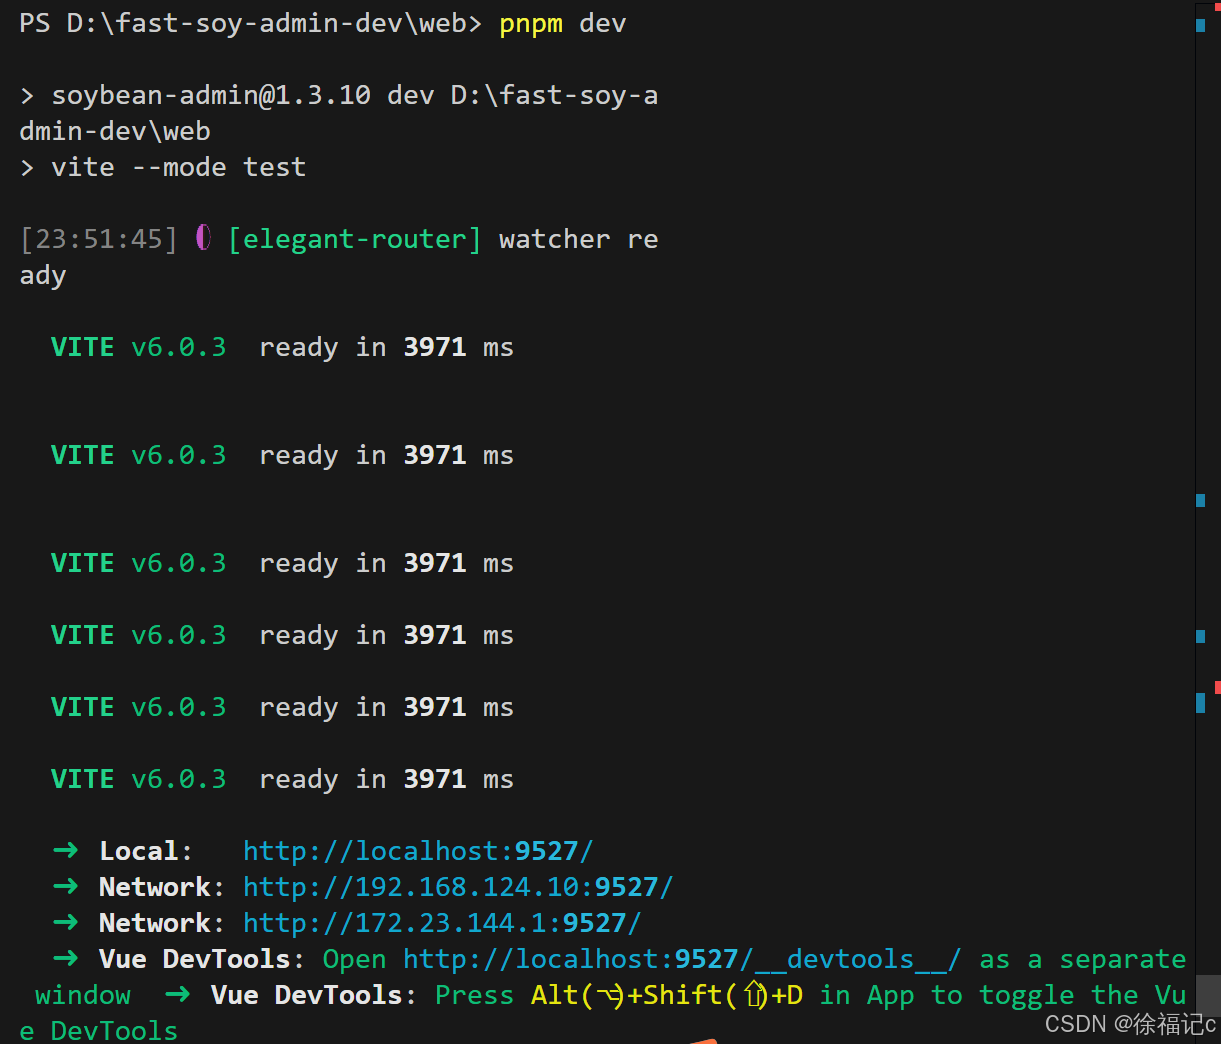
Task: Open Network link http://172.23.144.1:9527/
Action: (x=442, y=923)
